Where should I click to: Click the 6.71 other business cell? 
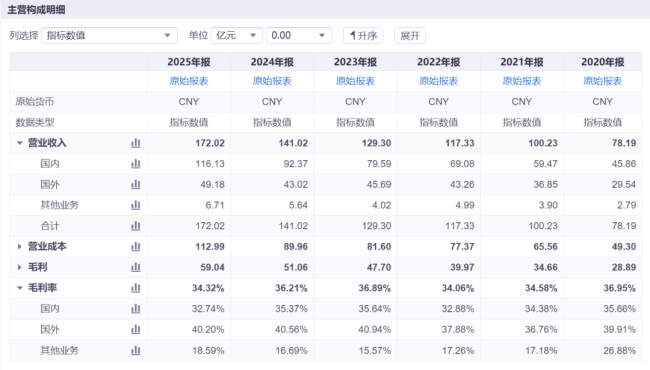(x=215, y=205)
